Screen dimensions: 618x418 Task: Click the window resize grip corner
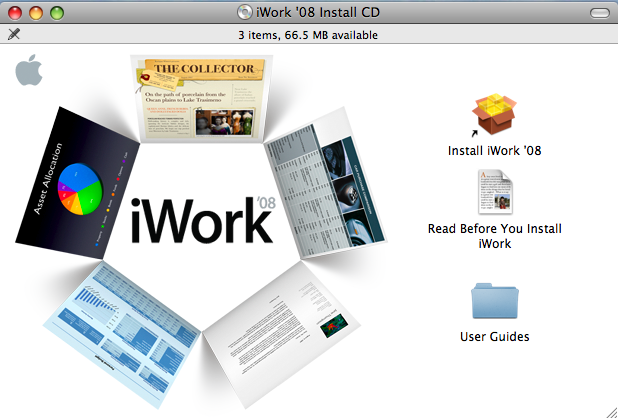pos(611,411)
